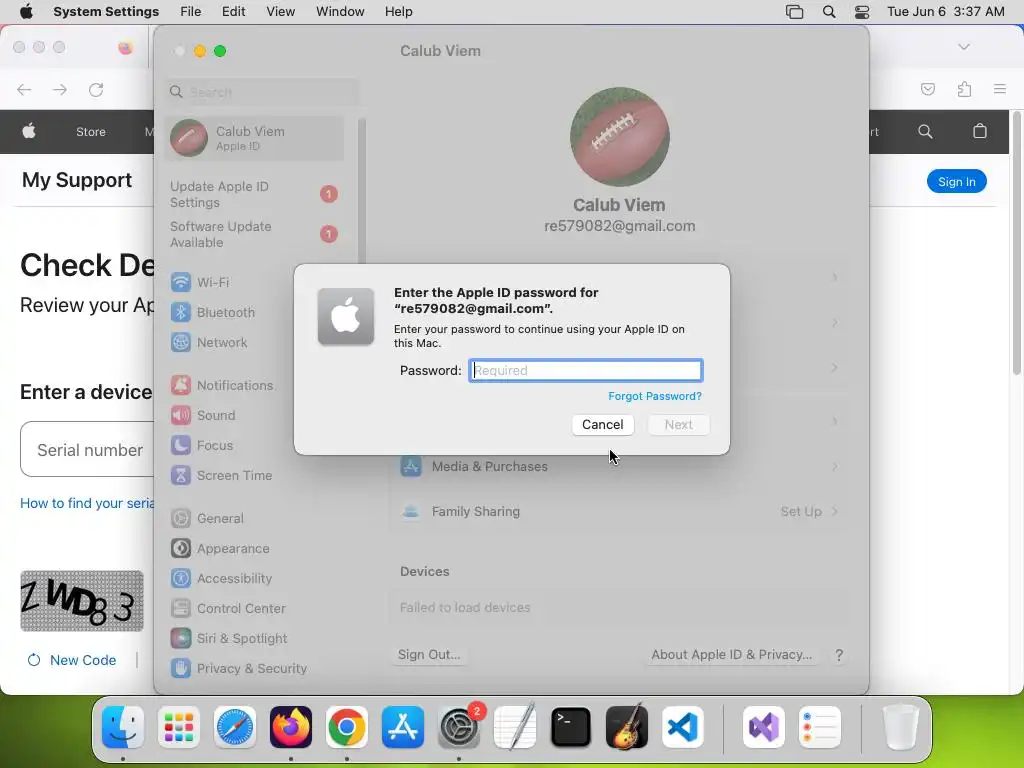Open Accessibility icon in sidebar
The width and height of the screenshot is (1024, 768).
pos(181,579)
